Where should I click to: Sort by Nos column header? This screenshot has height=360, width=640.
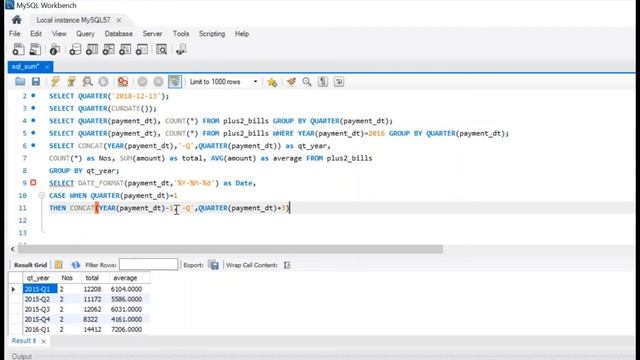[67, 278]
